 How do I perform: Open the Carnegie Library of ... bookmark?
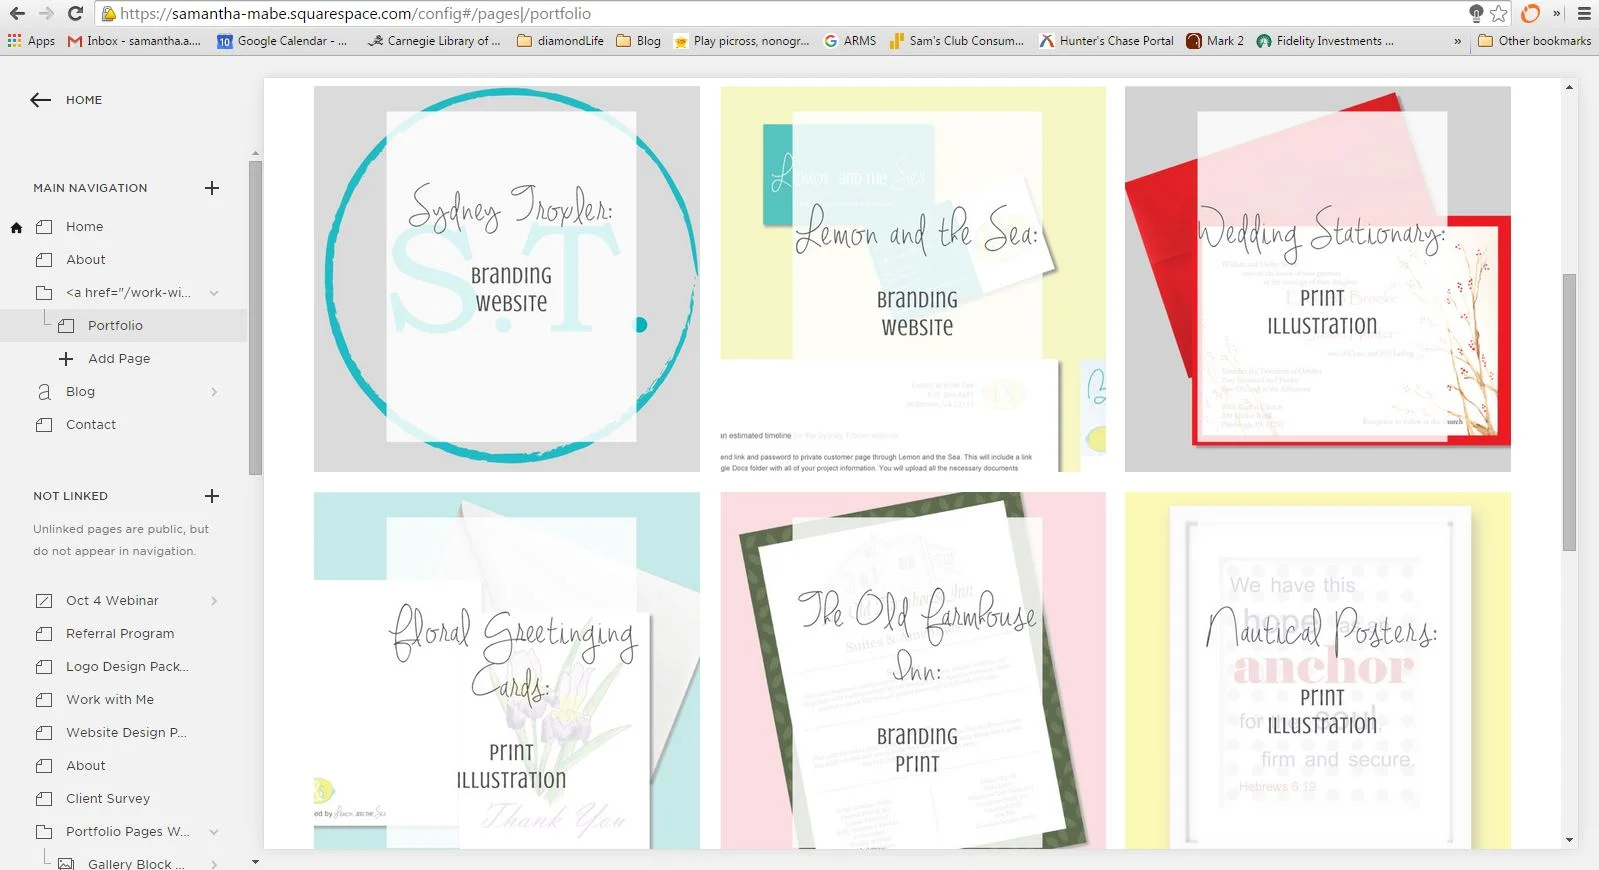pos(434,41)
